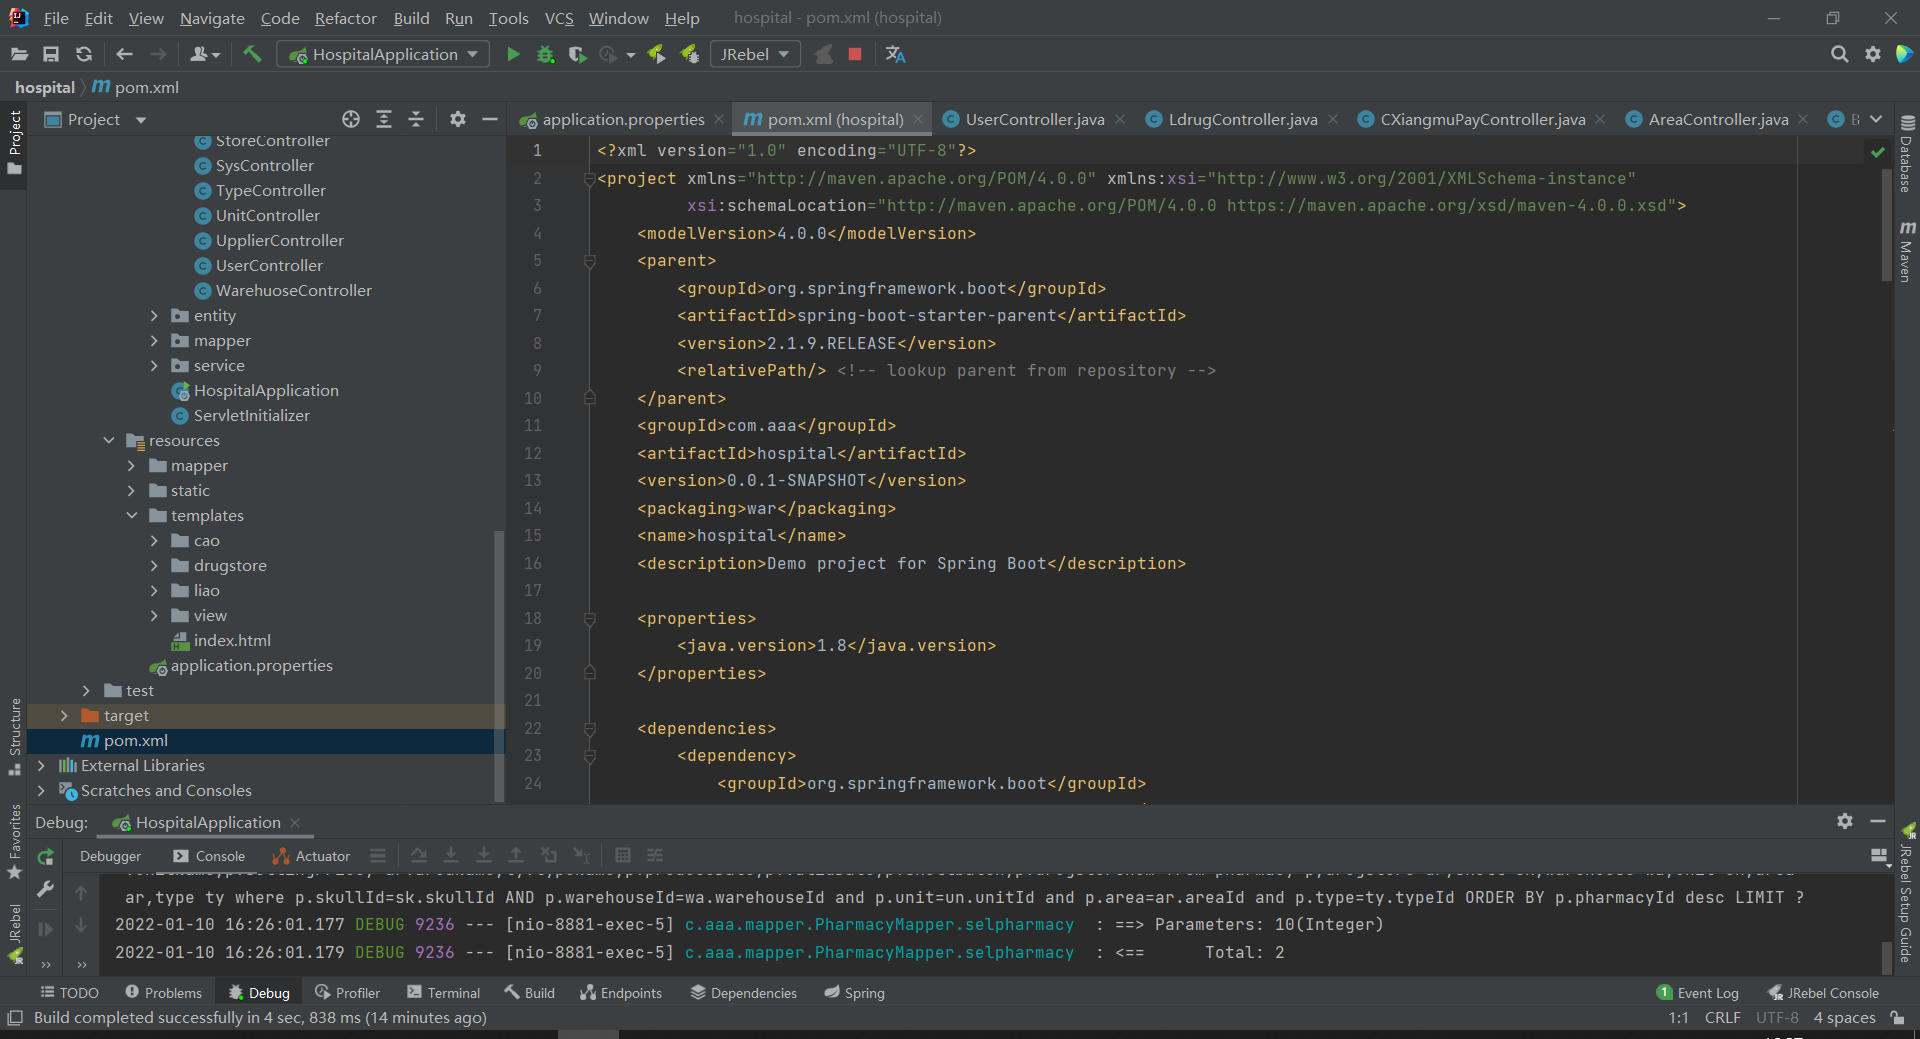
Task: Open the Refactor menu
Action: pos(345,18)
